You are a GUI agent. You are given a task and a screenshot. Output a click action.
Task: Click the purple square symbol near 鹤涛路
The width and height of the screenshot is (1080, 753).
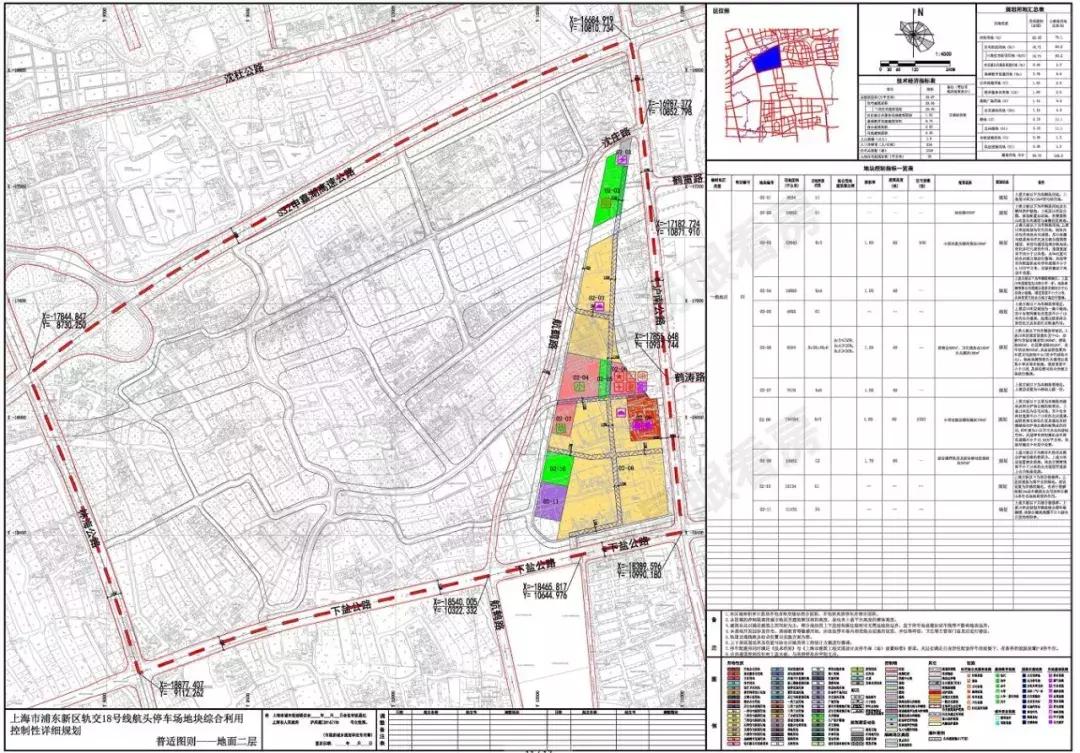(x=642, y=387)
